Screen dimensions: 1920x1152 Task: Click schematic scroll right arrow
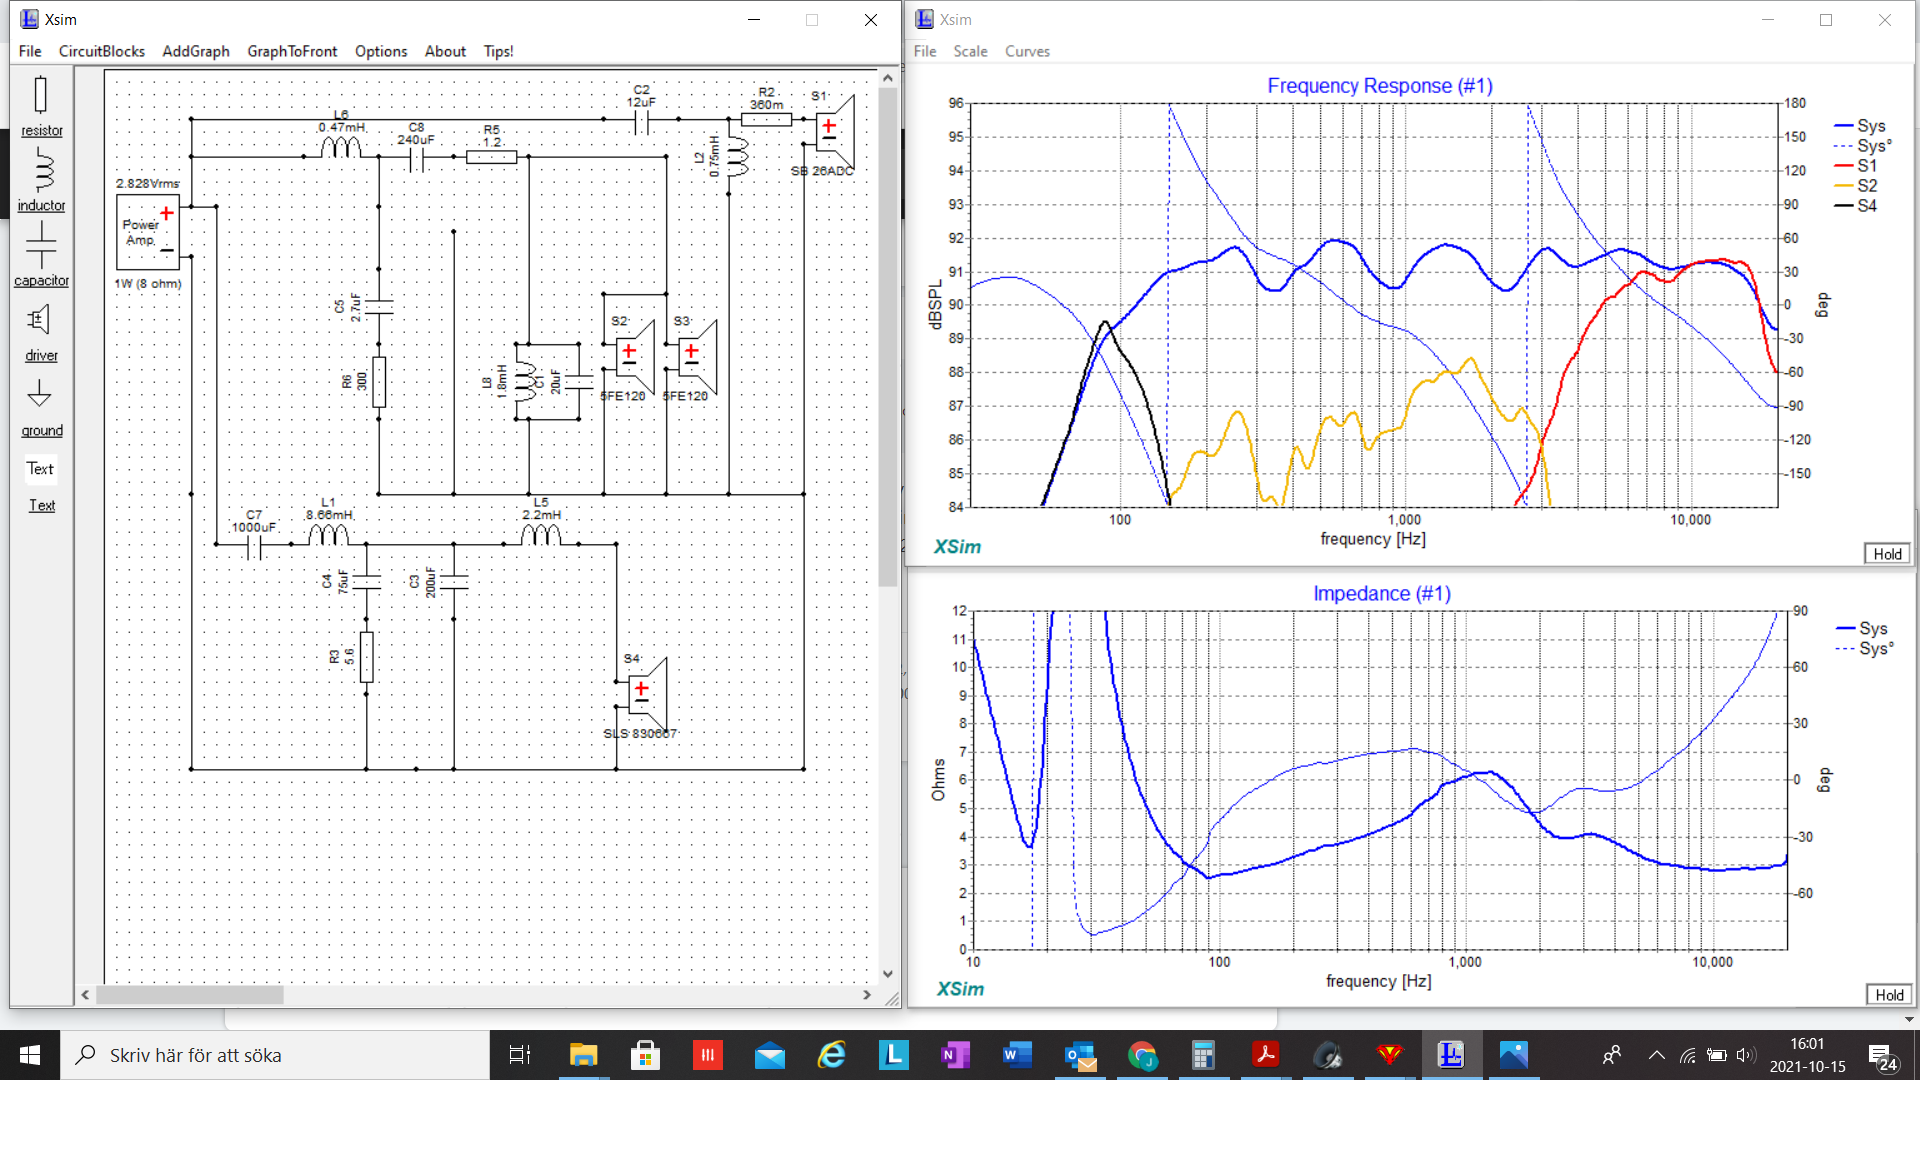867,995
